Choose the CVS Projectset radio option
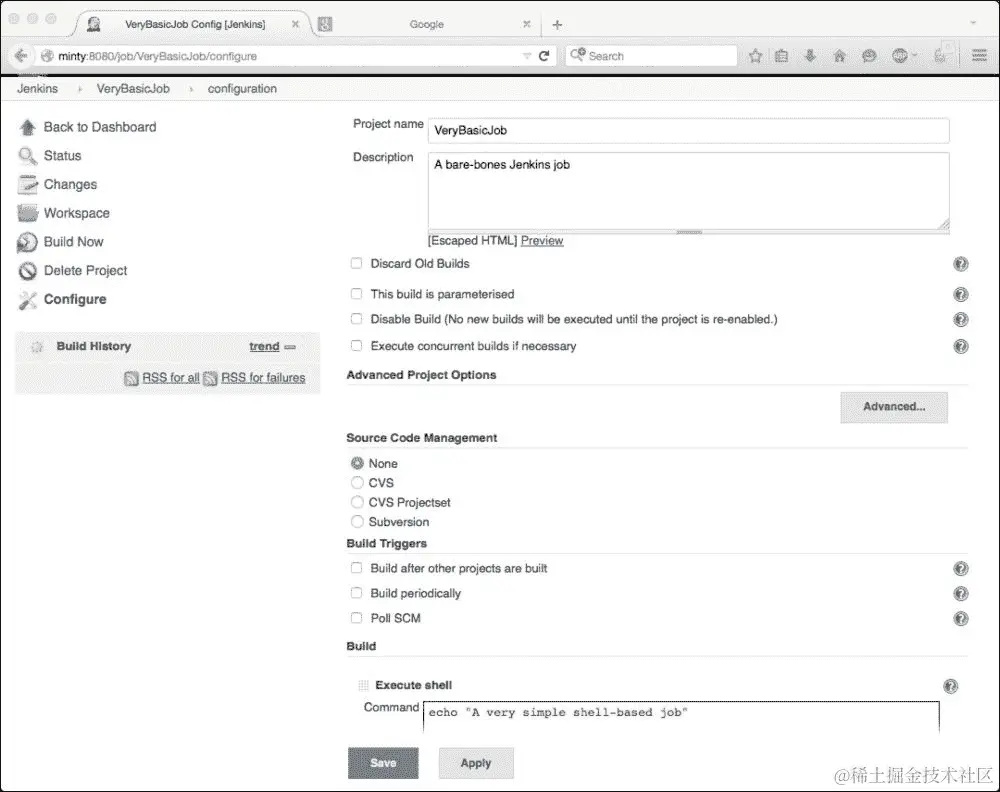Viewport: 1000px width, 792px height. point(357,502)
